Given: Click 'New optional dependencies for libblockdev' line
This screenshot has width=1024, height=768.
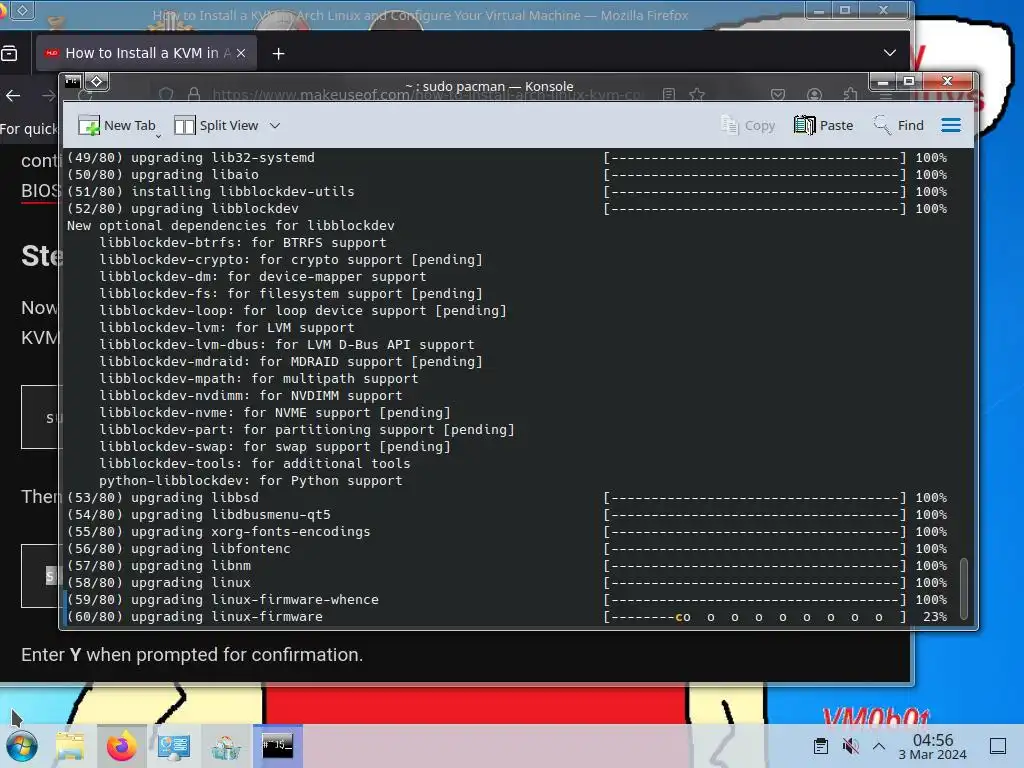Looking at the screenshot, I should pyautogui.click(x=231, y=225).
